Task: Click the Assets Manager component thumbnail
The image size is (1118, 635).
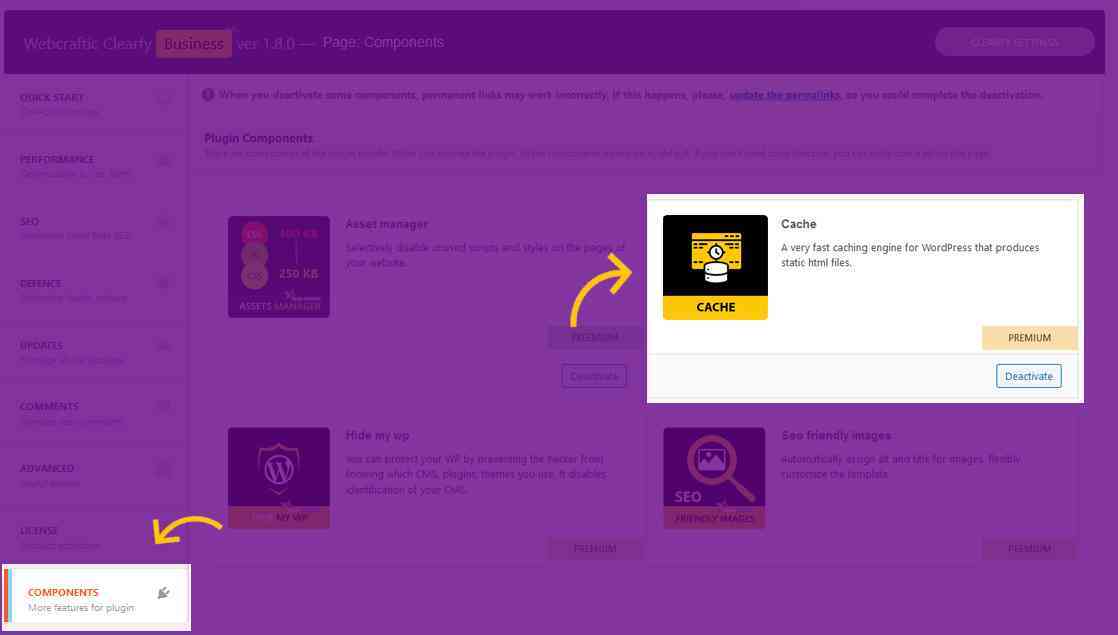Action: click(x=279, y=267)
